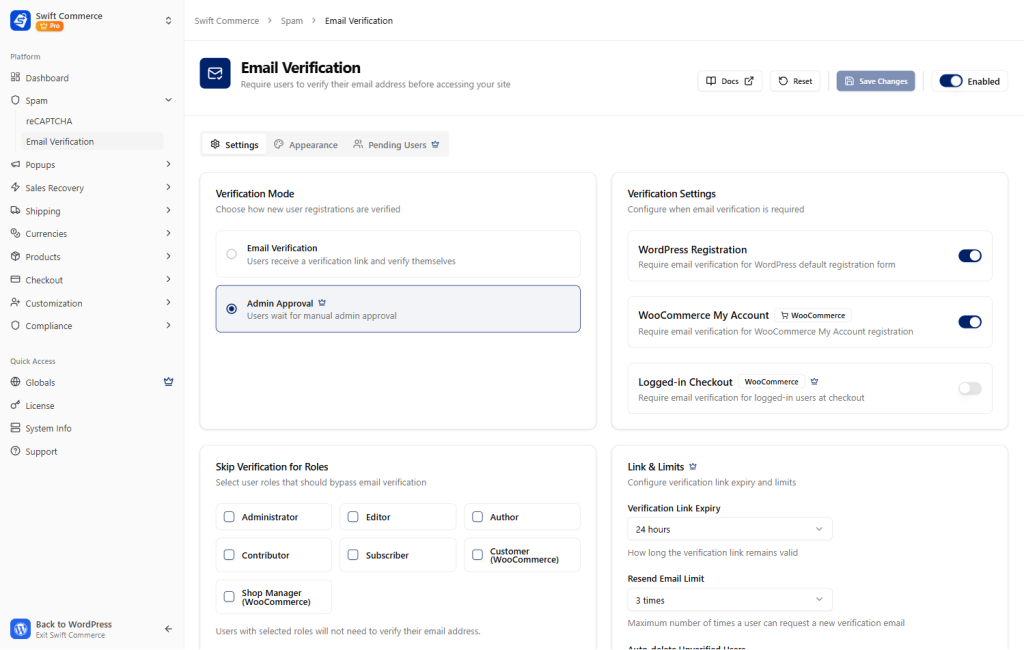Select the Admin Approval radio option
Viewport: 1024px width, 650px height.
231,308
